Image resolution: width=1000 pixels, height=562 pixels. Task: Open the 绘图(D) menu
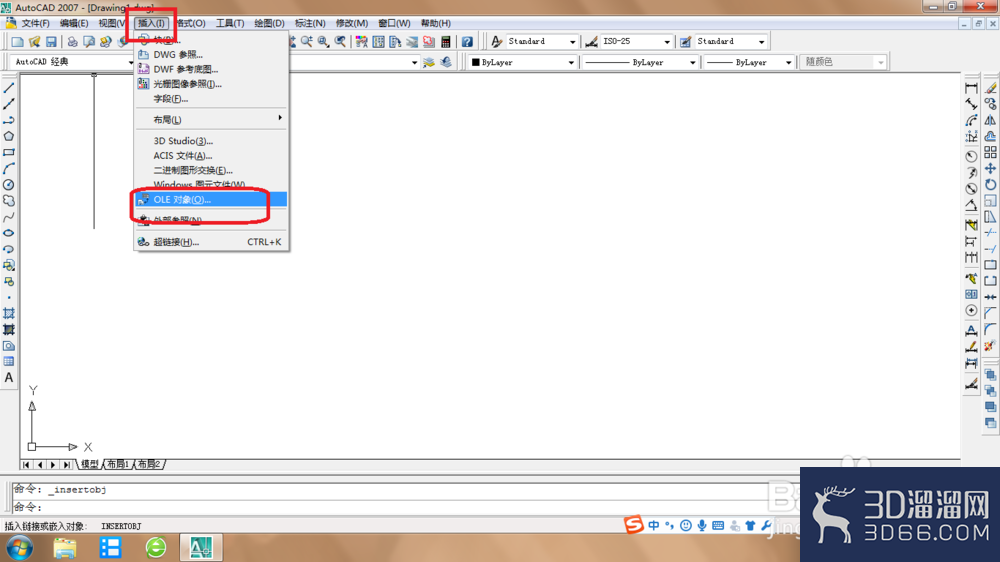pos(269,23)
